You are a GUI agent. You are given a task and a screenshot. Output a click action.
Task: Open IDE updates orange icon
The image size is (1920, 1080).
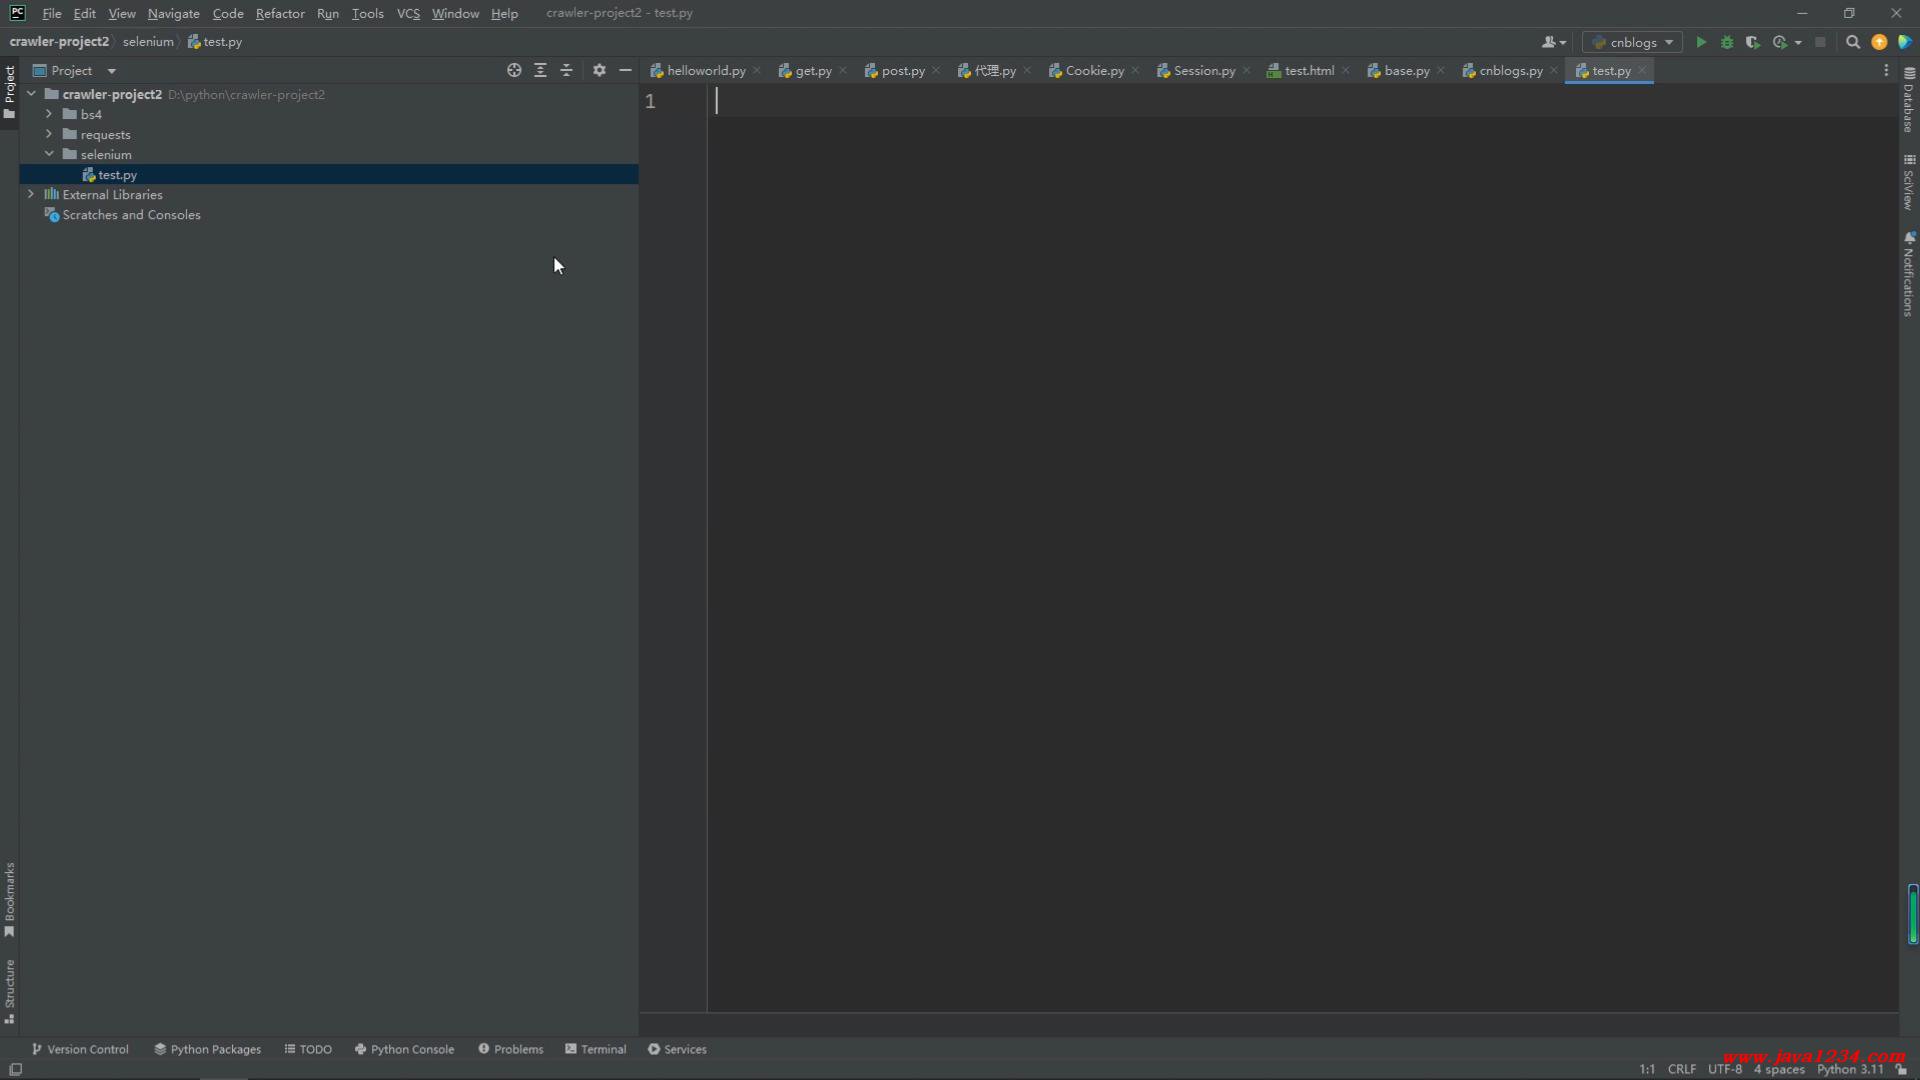1879,42
